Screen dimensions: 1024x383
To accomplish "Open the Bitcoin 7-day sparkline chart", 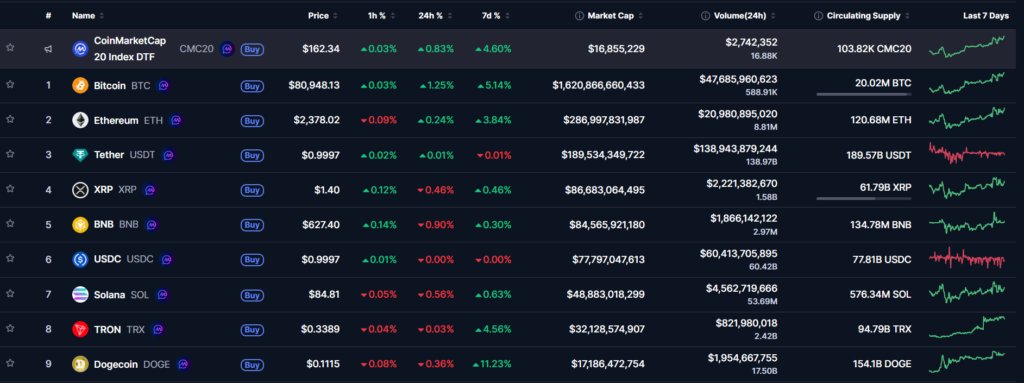I will [x=967, y=84].
